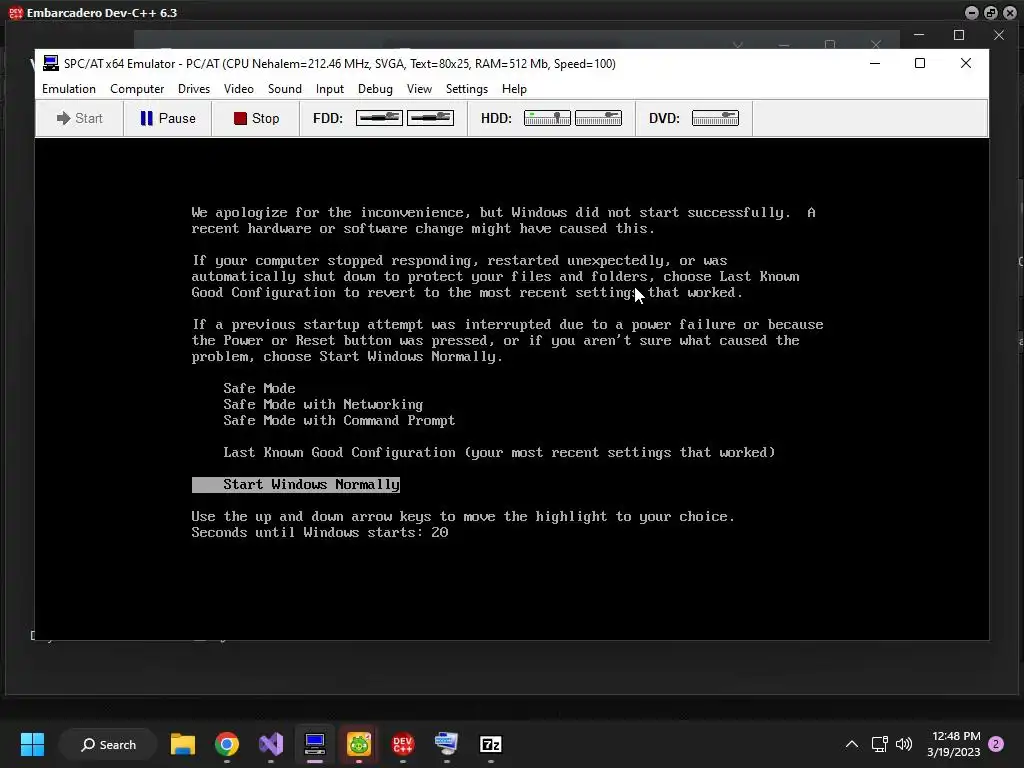The width and height of the screenshot is (1024, 768).
Task: Open the green pig app in taskbar
Action: pyautogui.click(x=359, y=744)
